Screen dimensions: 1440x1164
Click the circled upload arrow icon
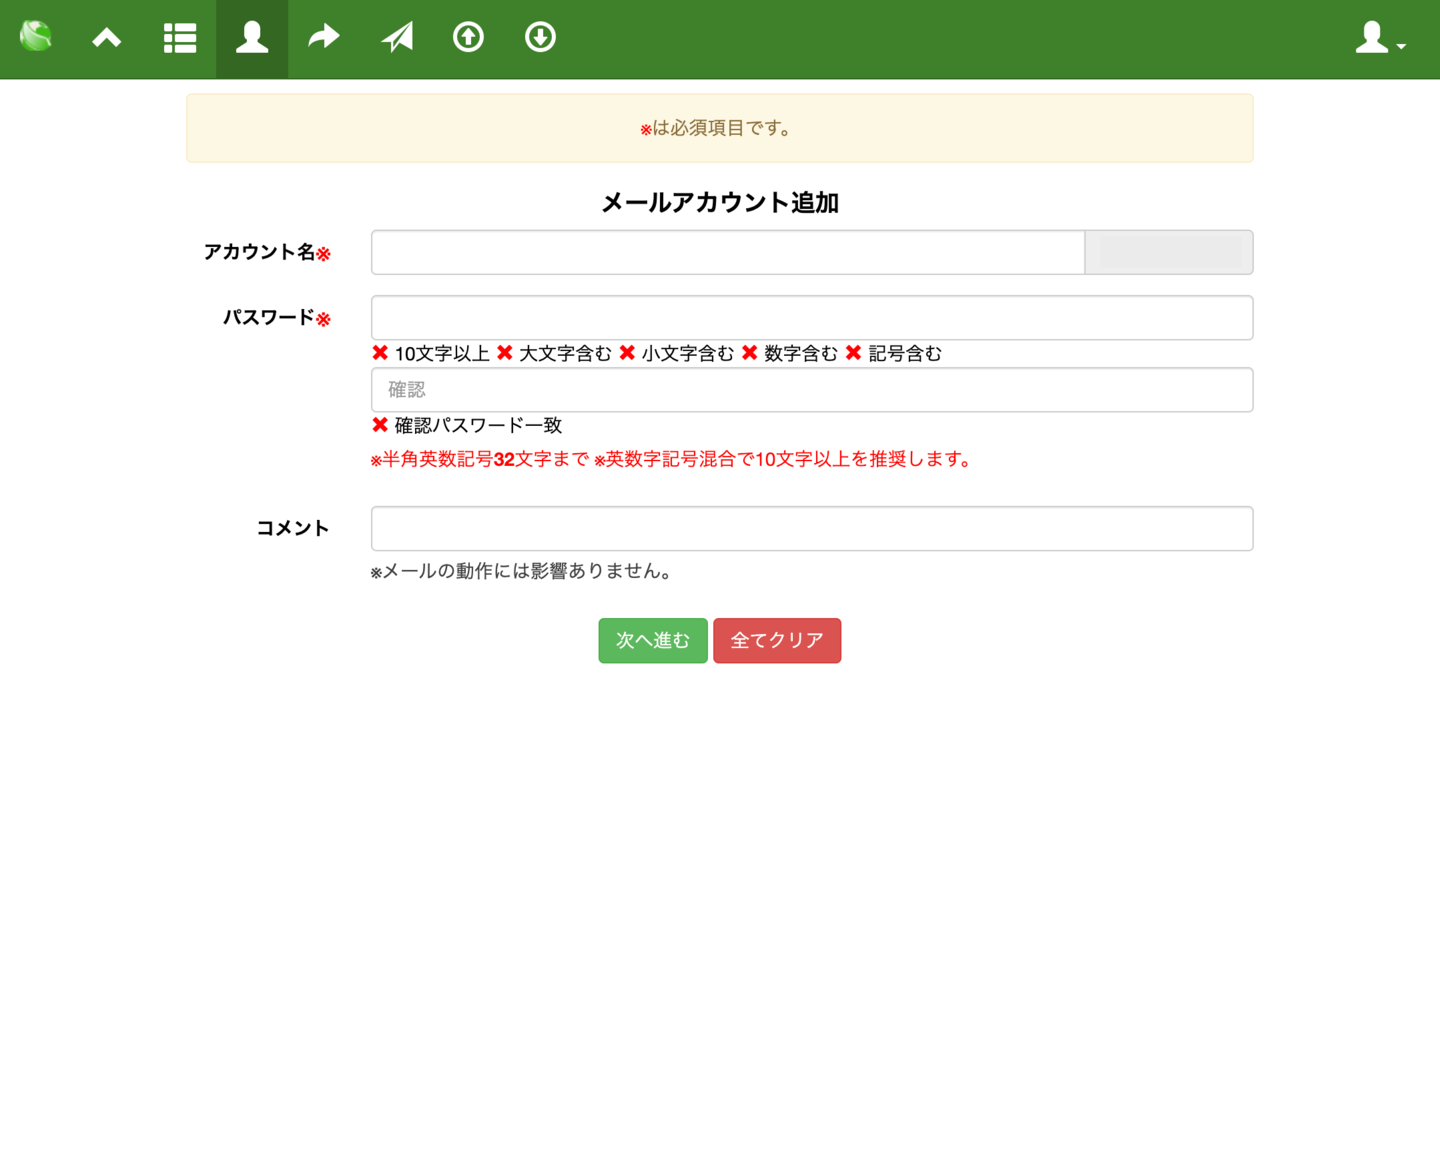468,38
